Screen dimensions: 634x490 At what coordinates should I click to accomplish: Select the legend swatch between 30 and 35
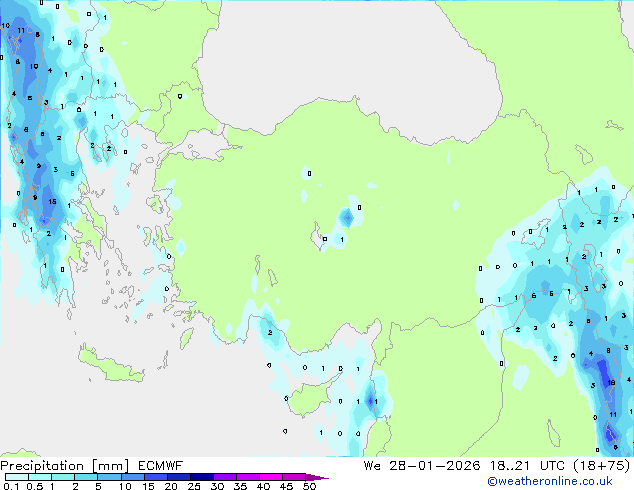[225, 477]
